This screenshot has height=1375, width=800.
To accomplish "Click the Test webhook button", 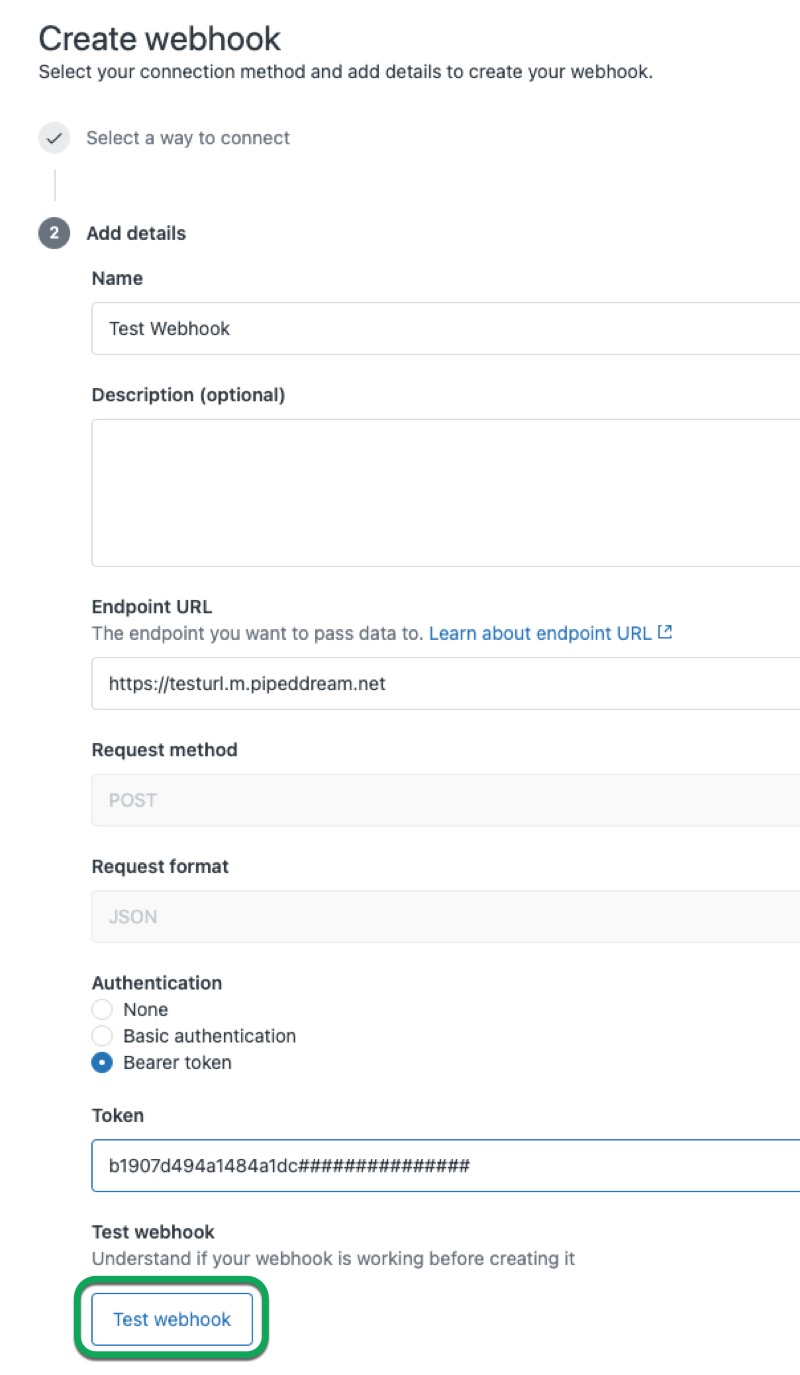I will tap(171, 1319).
